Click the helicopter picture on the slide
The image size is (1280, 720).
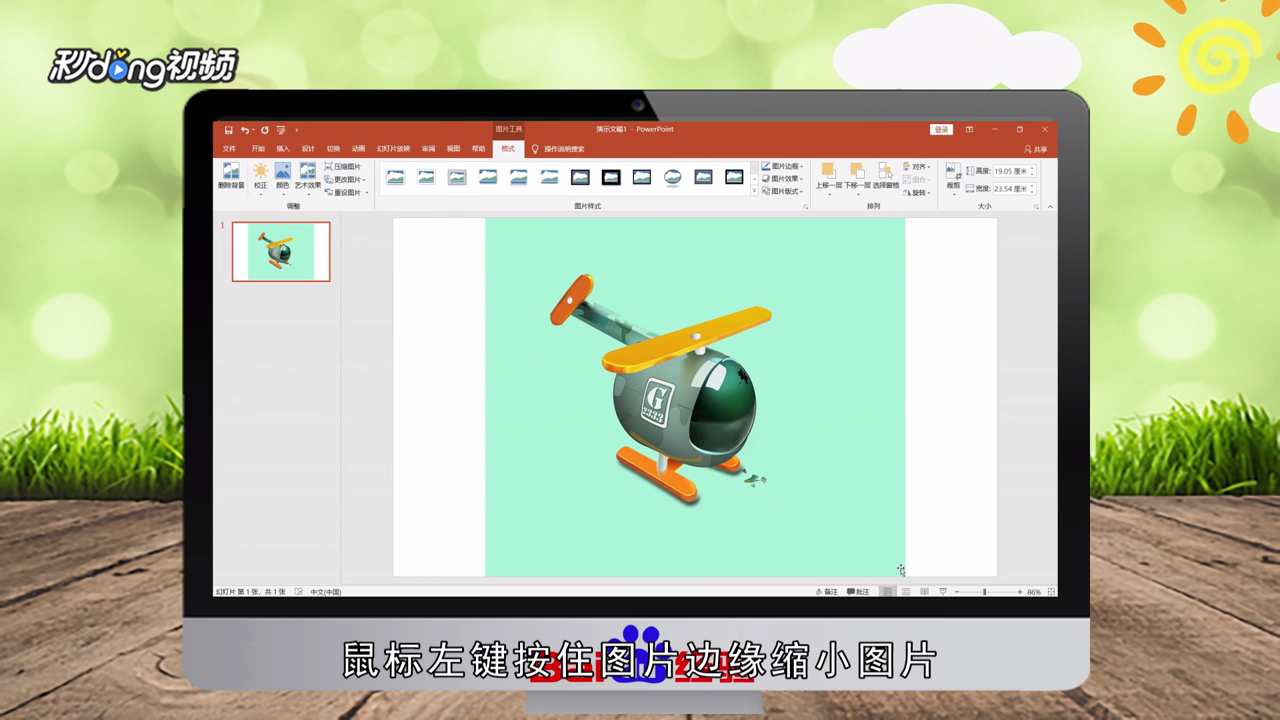(x=695, y=397)
